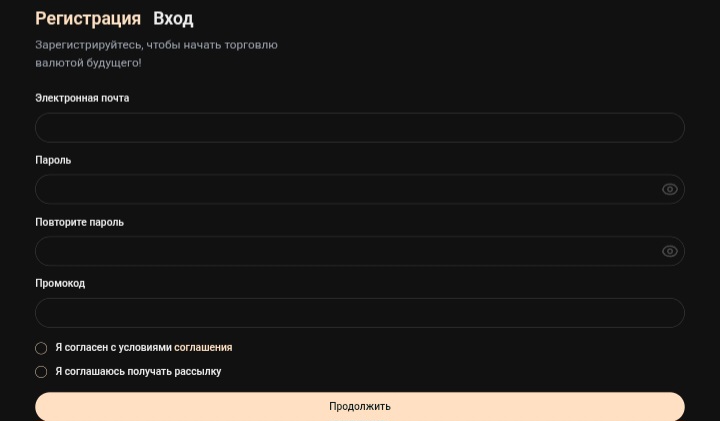
Task: Switch to the Вход tab
Action: pos(173,19)
